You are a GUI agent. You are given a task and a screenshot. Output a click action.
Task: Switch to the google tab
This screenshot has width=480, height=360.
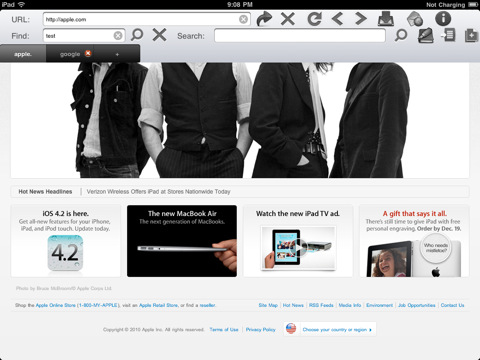[70, 54]
